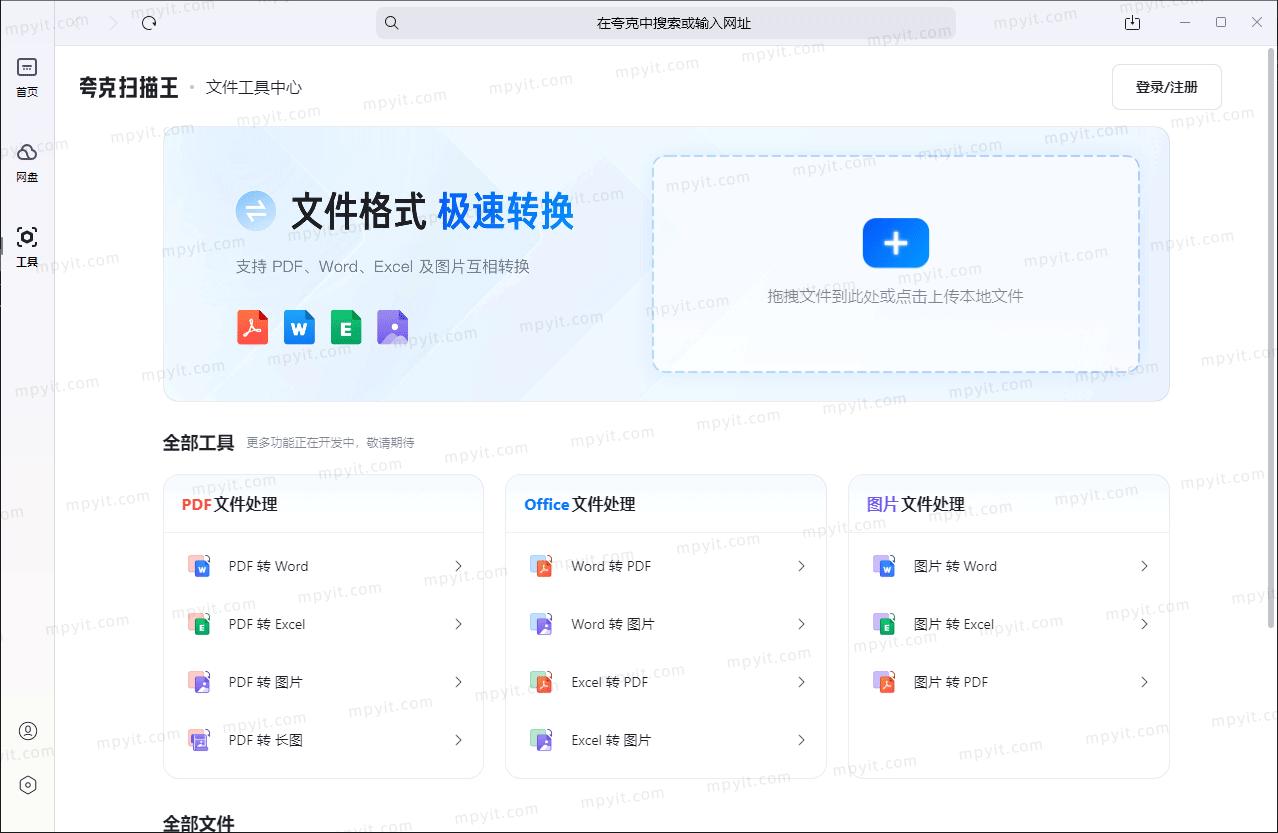Open 网盘 cloud drive from the sidebar
This screenshot has height=833, width=1278.
point(27,153)
